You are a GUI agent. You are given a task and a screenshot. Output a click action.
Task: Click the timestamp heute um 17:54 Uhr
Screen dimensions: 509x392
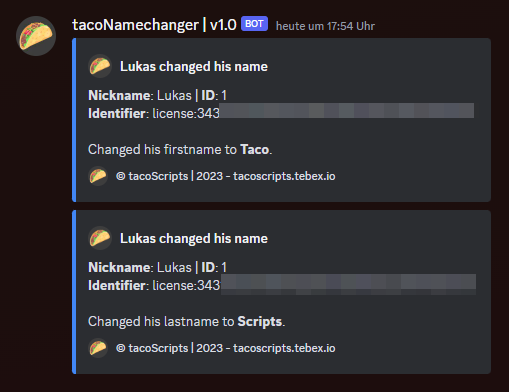pyautogui.click(x=325, y=26)
